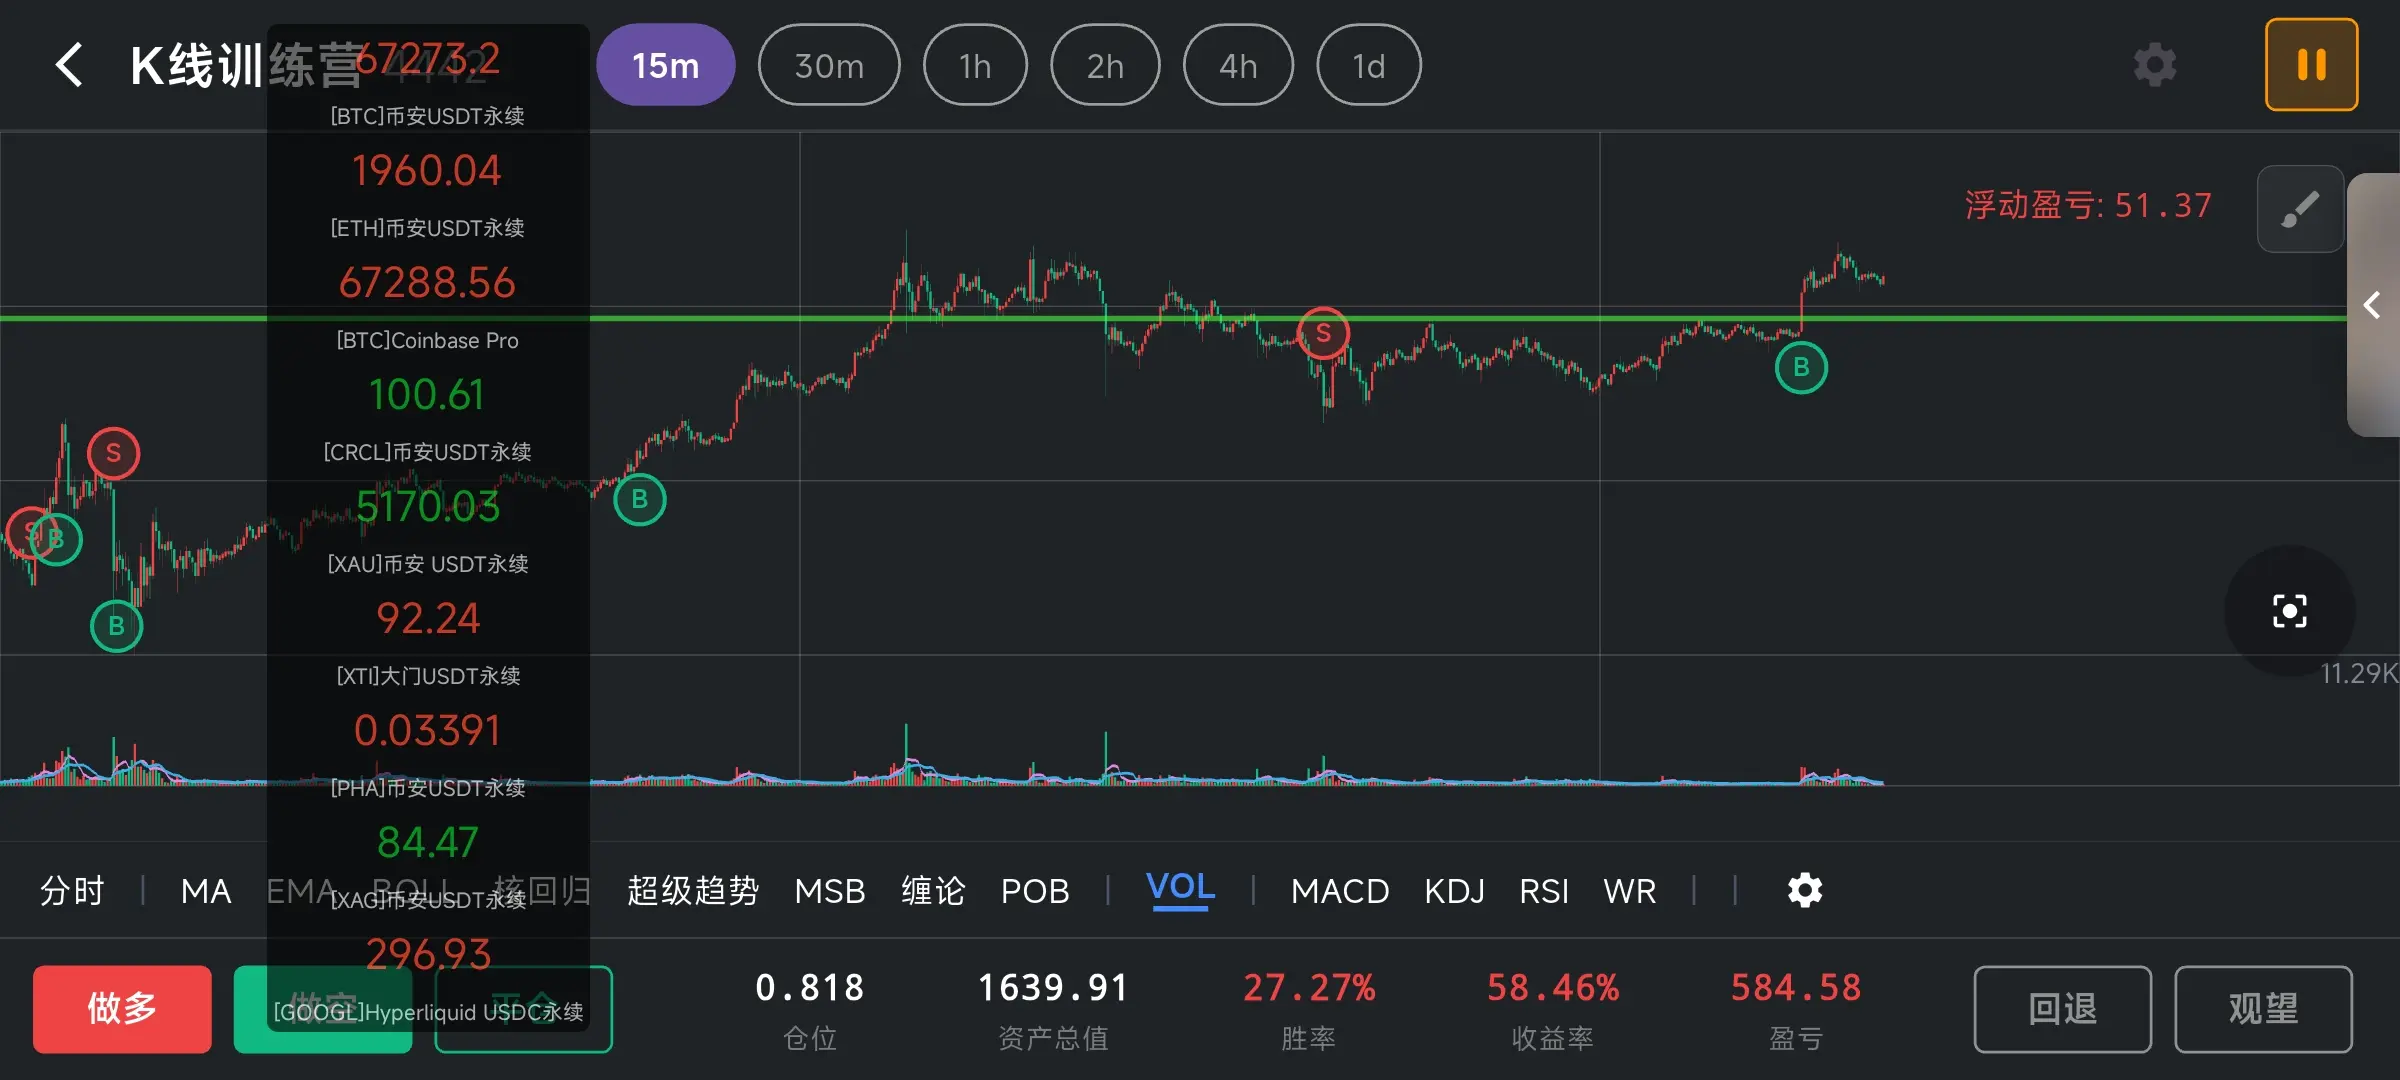Click the 观望 button
This screenshot has width=2400, height=1080.
click(2263, 1008)
